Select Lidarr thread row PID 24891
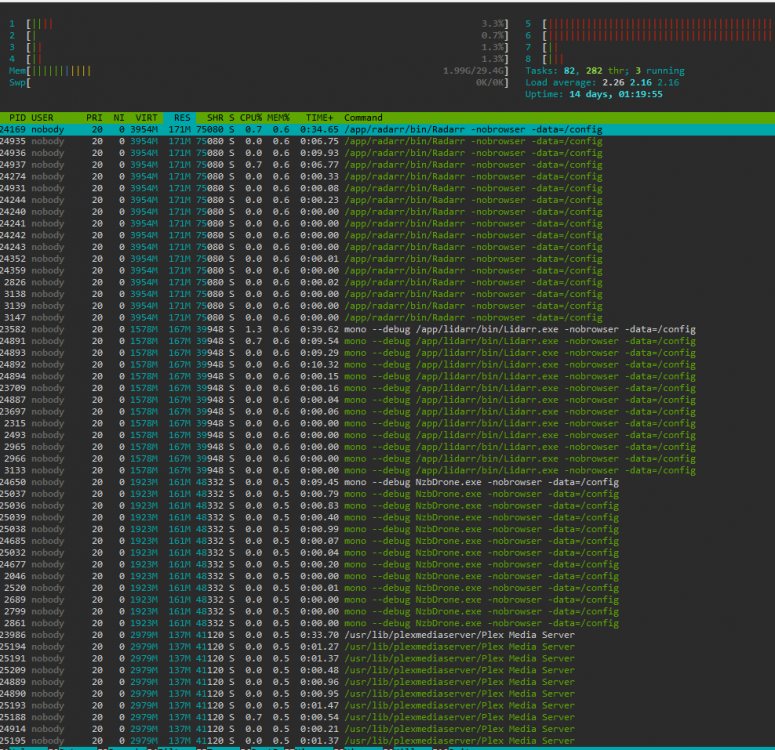 click(x=388, y=341)
